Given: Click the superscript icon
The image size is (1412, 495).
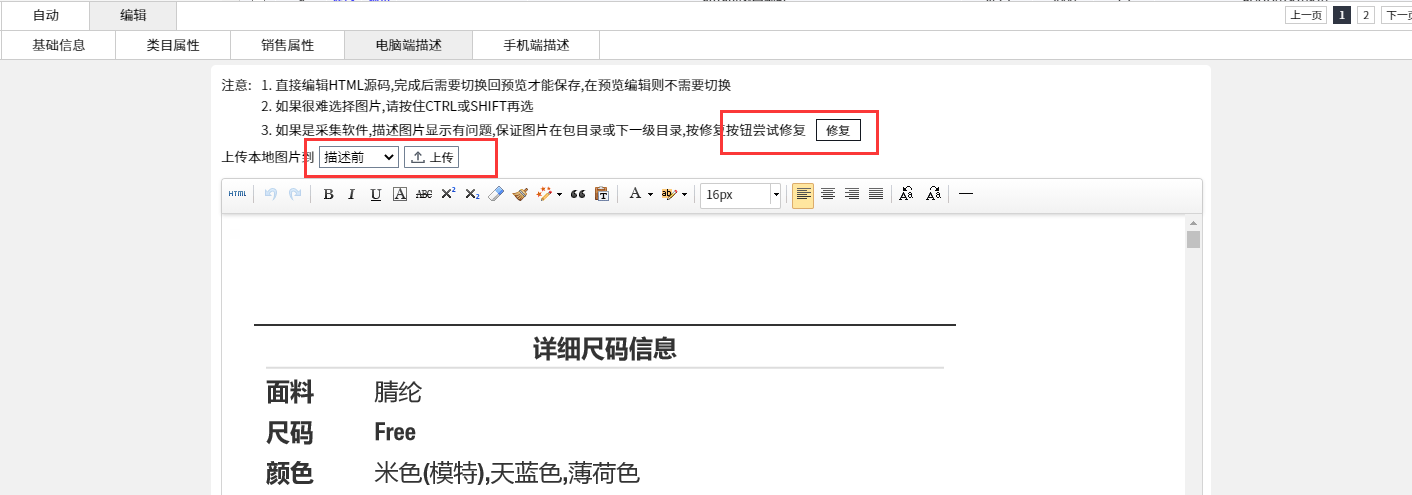Looking at the screenshot, I should coord(448,195).
